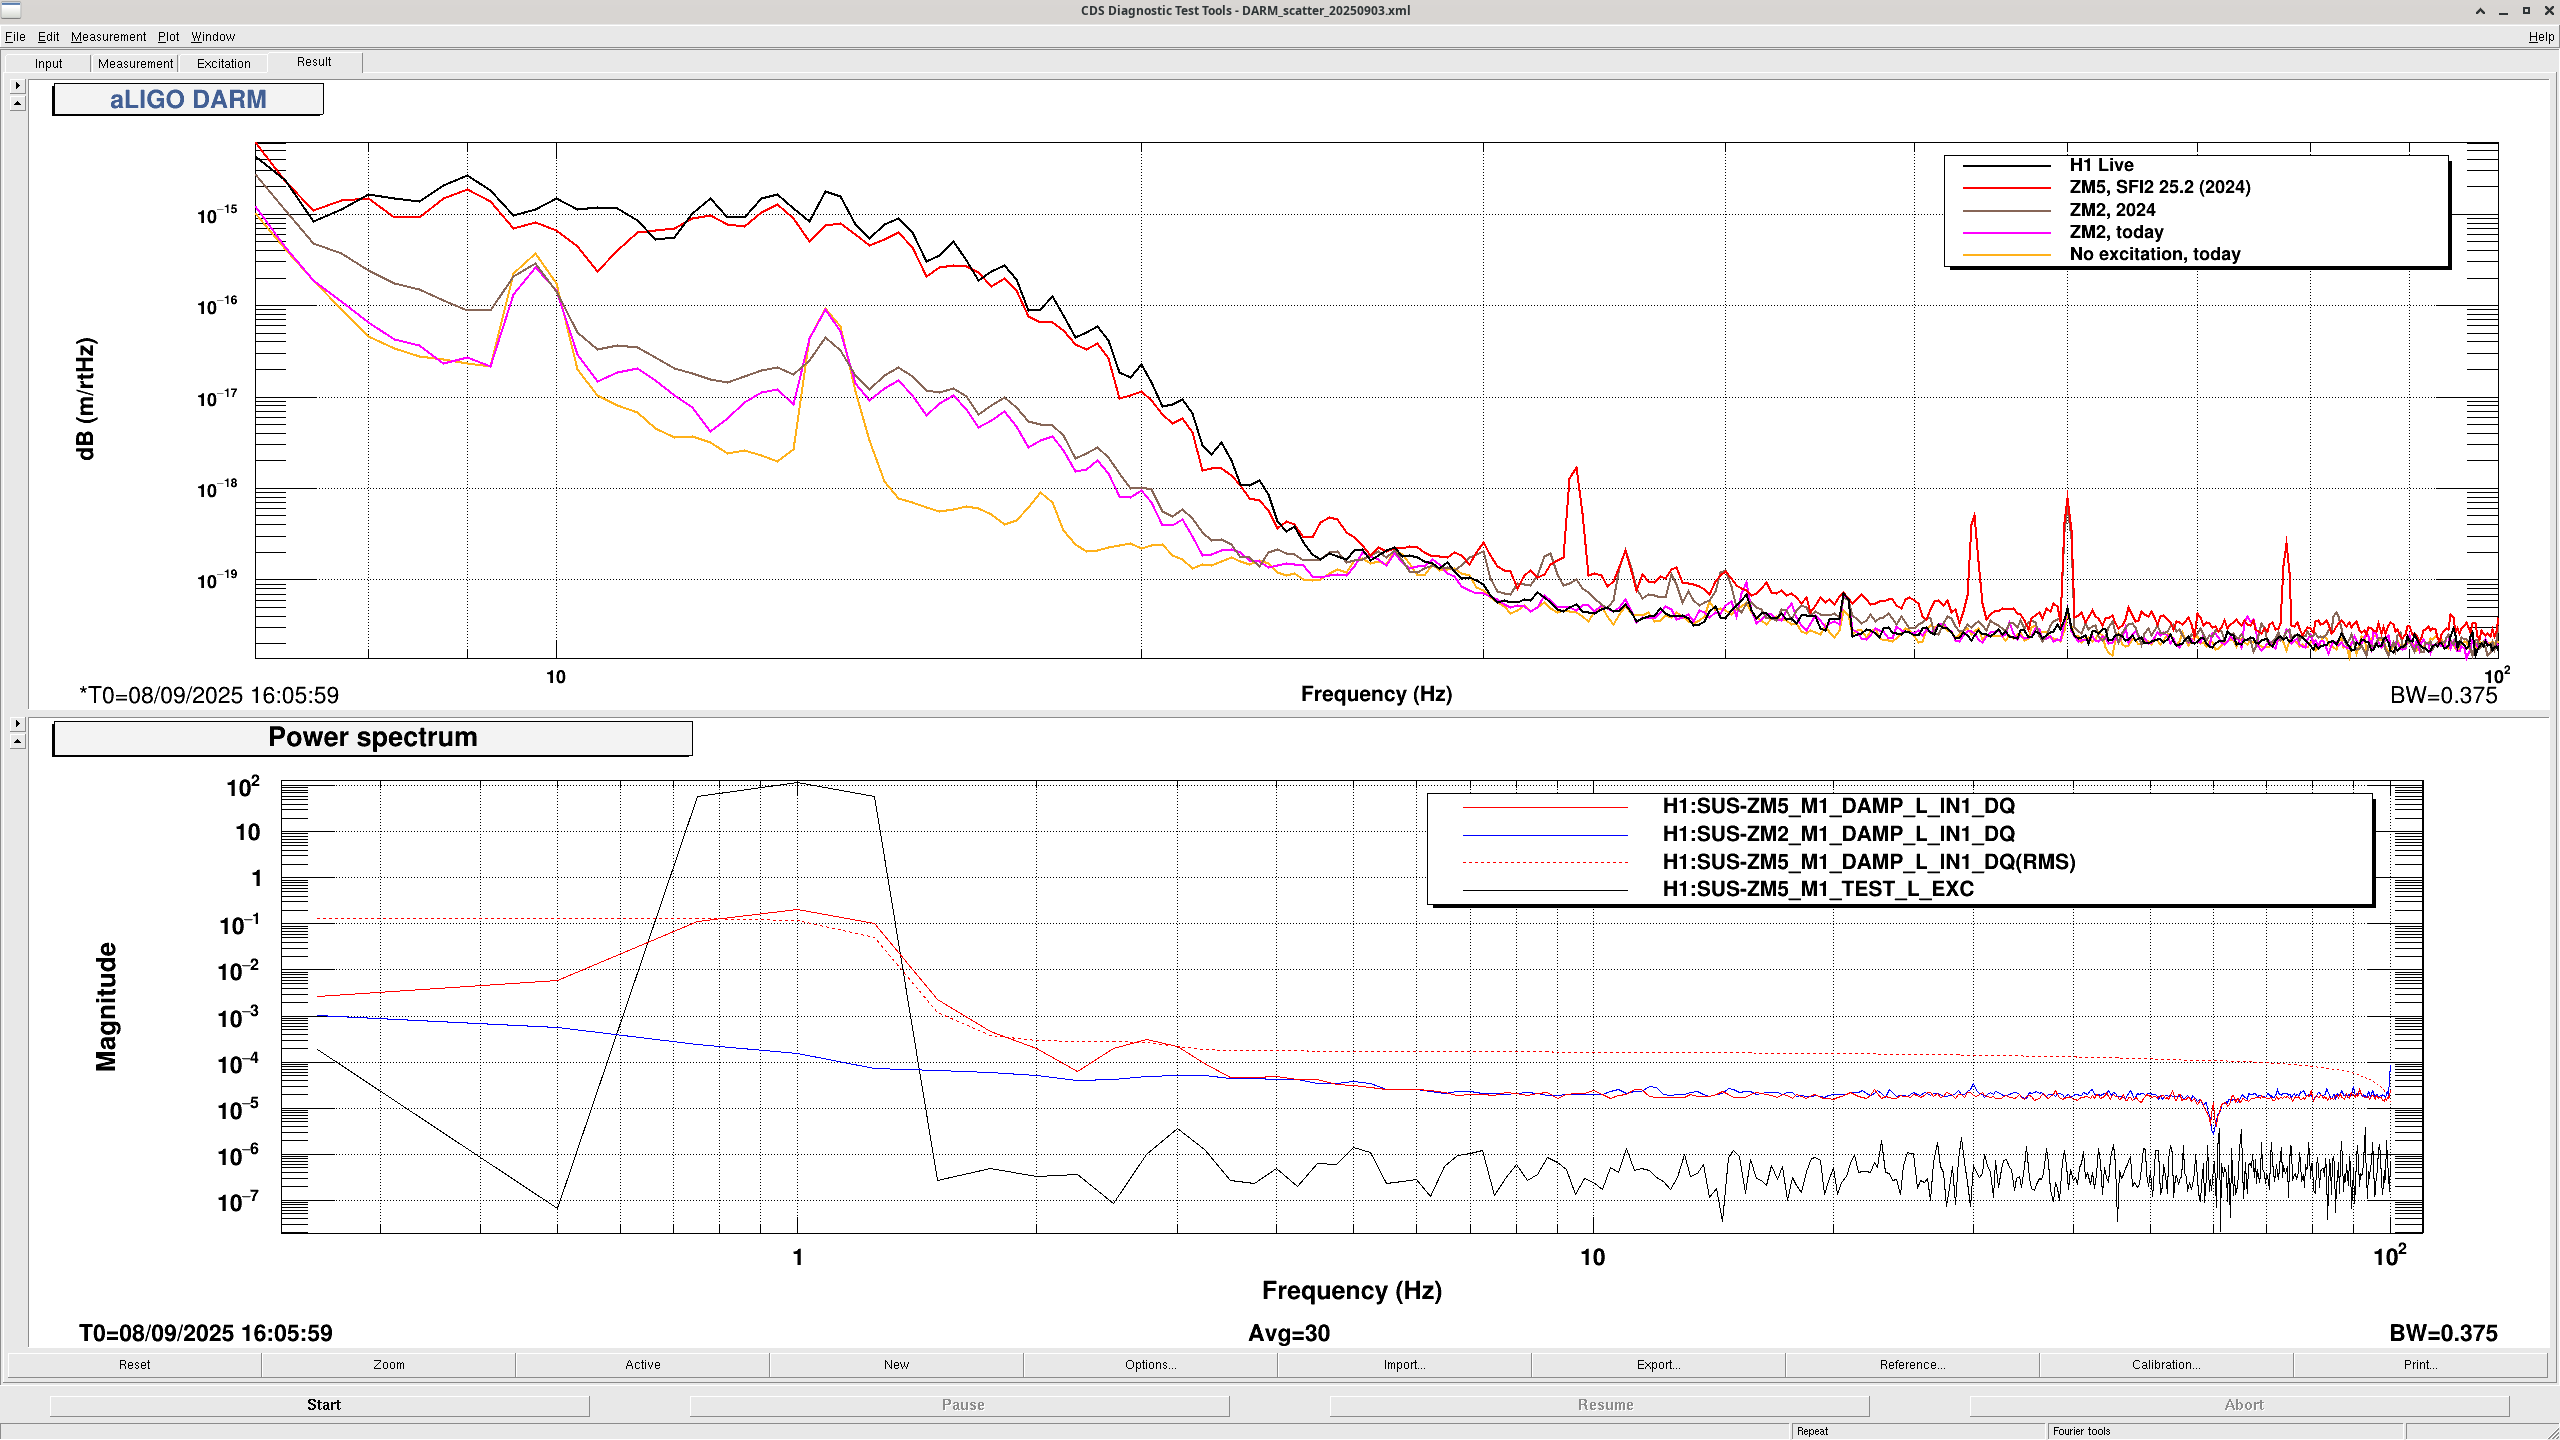The image size is (2560, 1440).
Task: Open the Help menu
Action: click(x=2540, y=37)
